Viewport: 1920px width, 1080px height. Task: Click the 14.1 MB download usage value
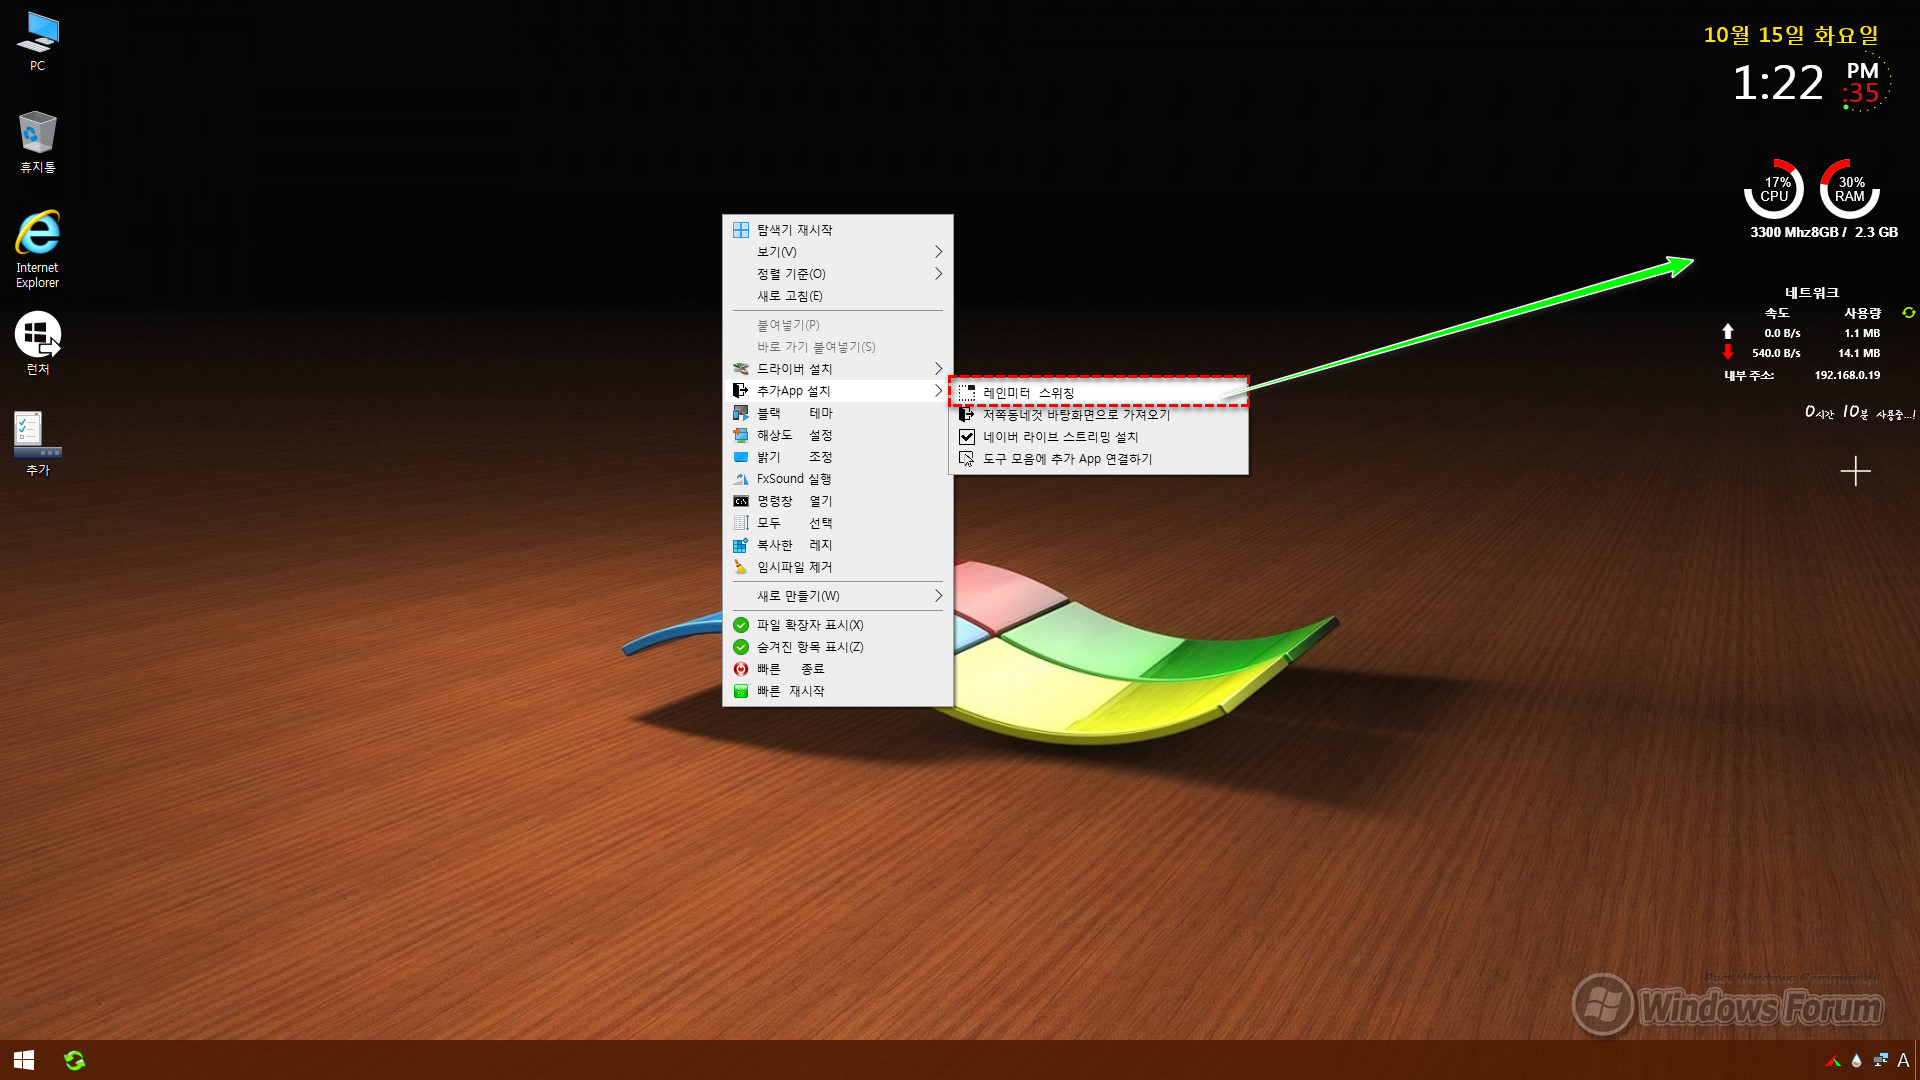click(1859, 353)
